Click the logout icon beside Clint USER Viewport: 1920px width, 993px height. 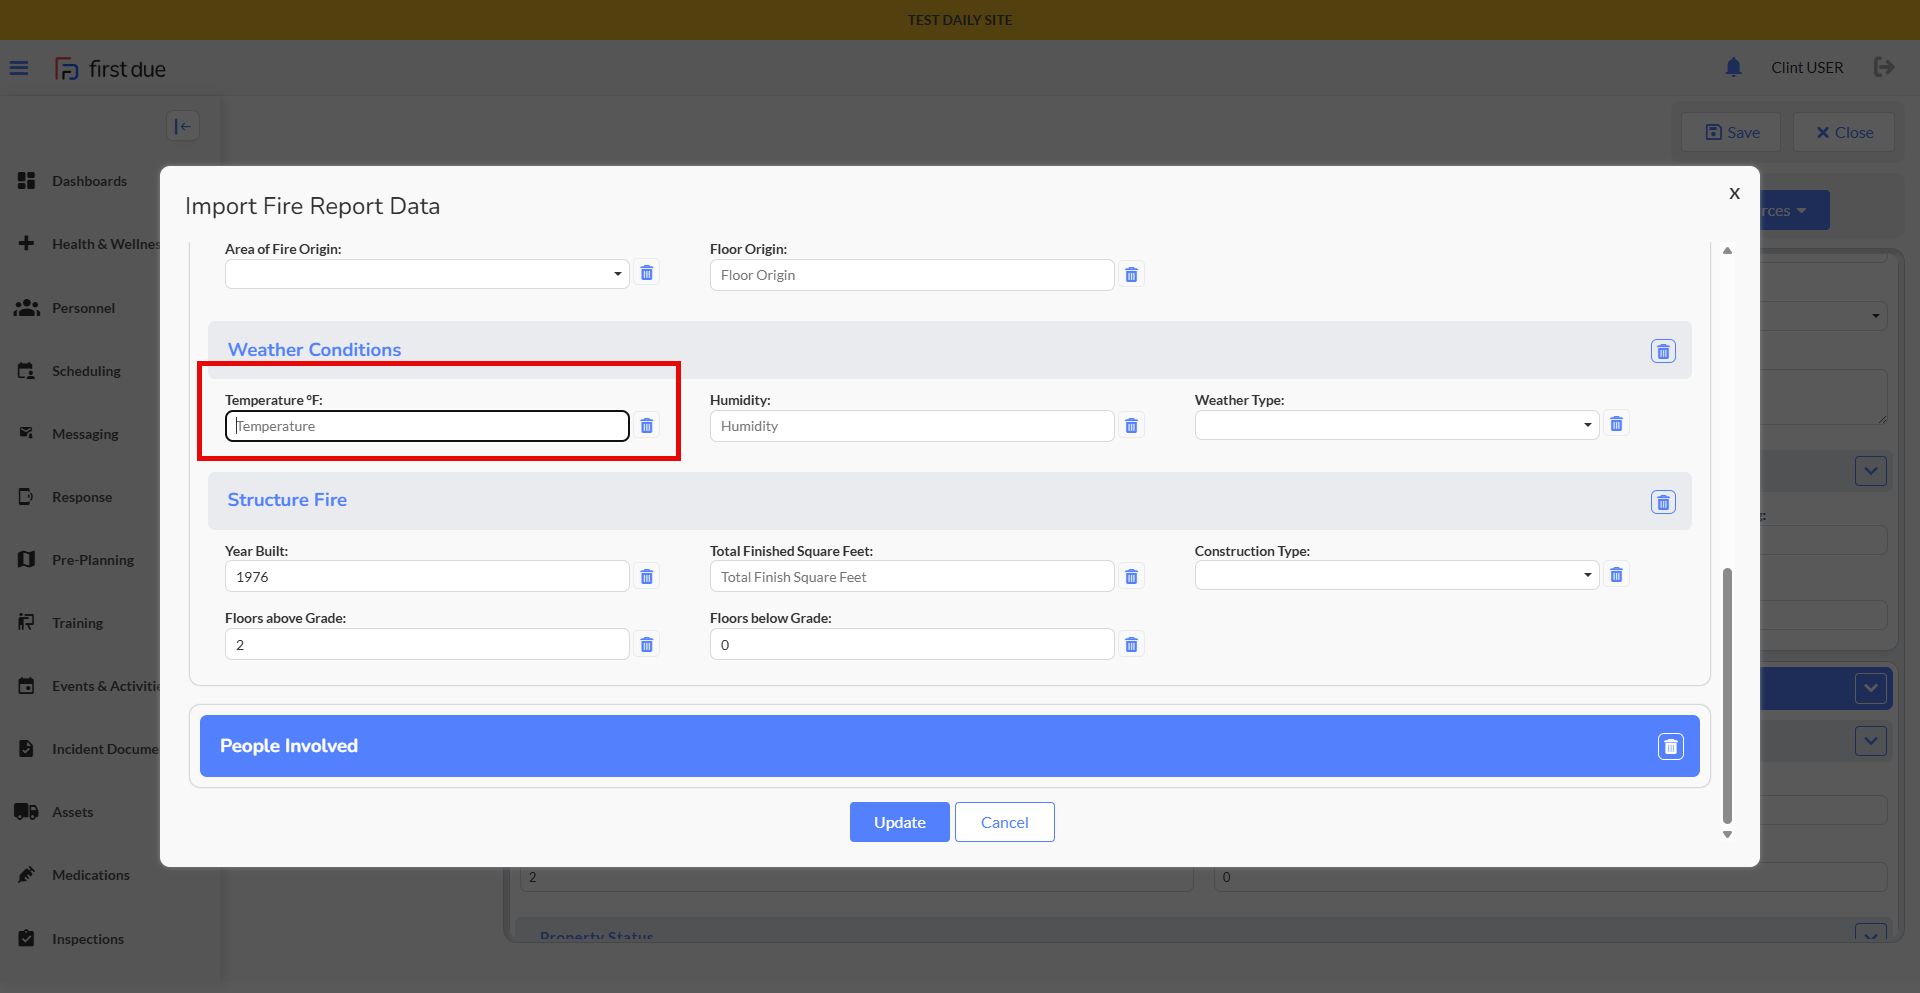pos(1884,67)
